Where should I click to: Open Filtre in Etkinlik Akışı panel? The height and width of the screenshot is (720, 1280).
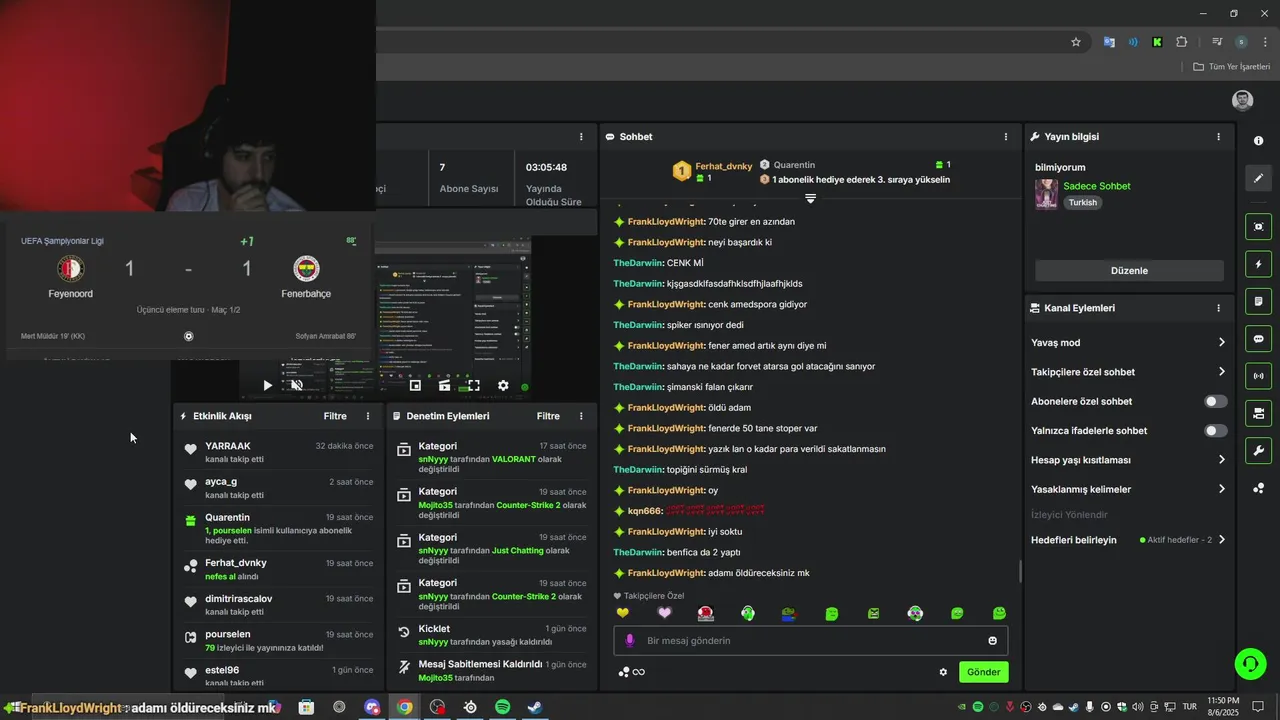(335, 416)
